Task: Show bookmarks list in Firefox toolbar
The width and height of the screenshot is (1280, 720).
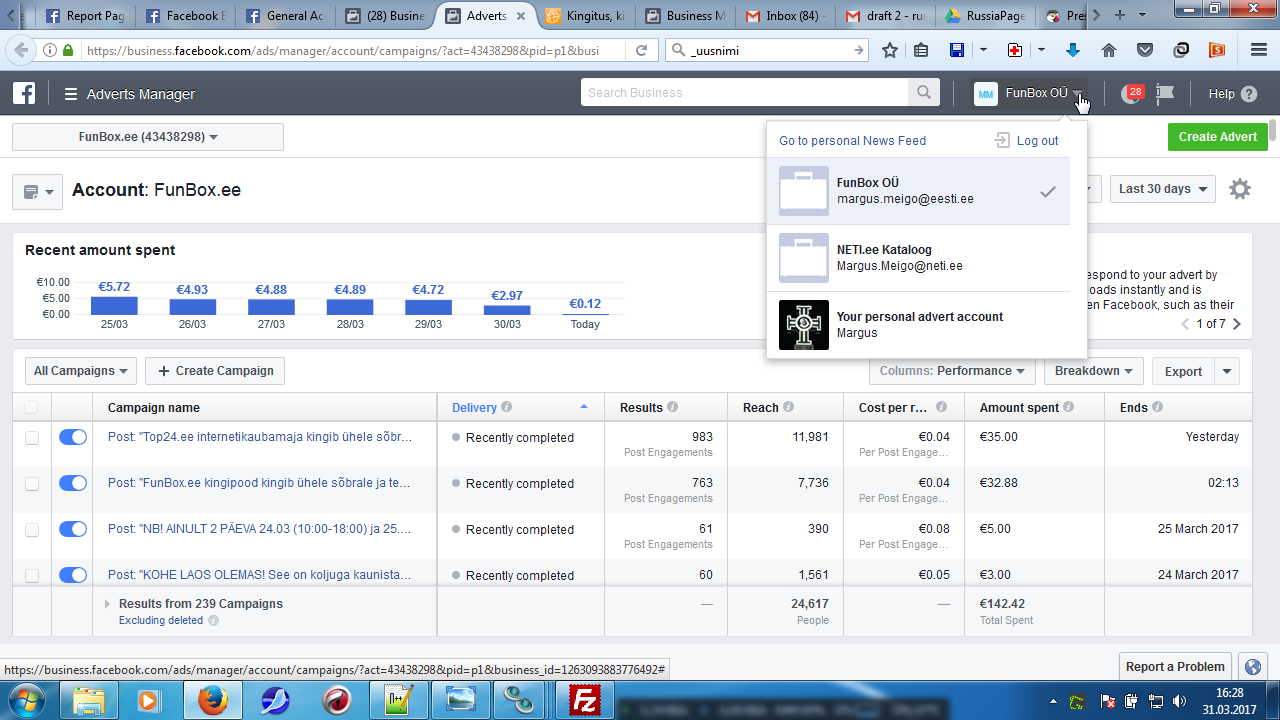Action: (922, 50)
